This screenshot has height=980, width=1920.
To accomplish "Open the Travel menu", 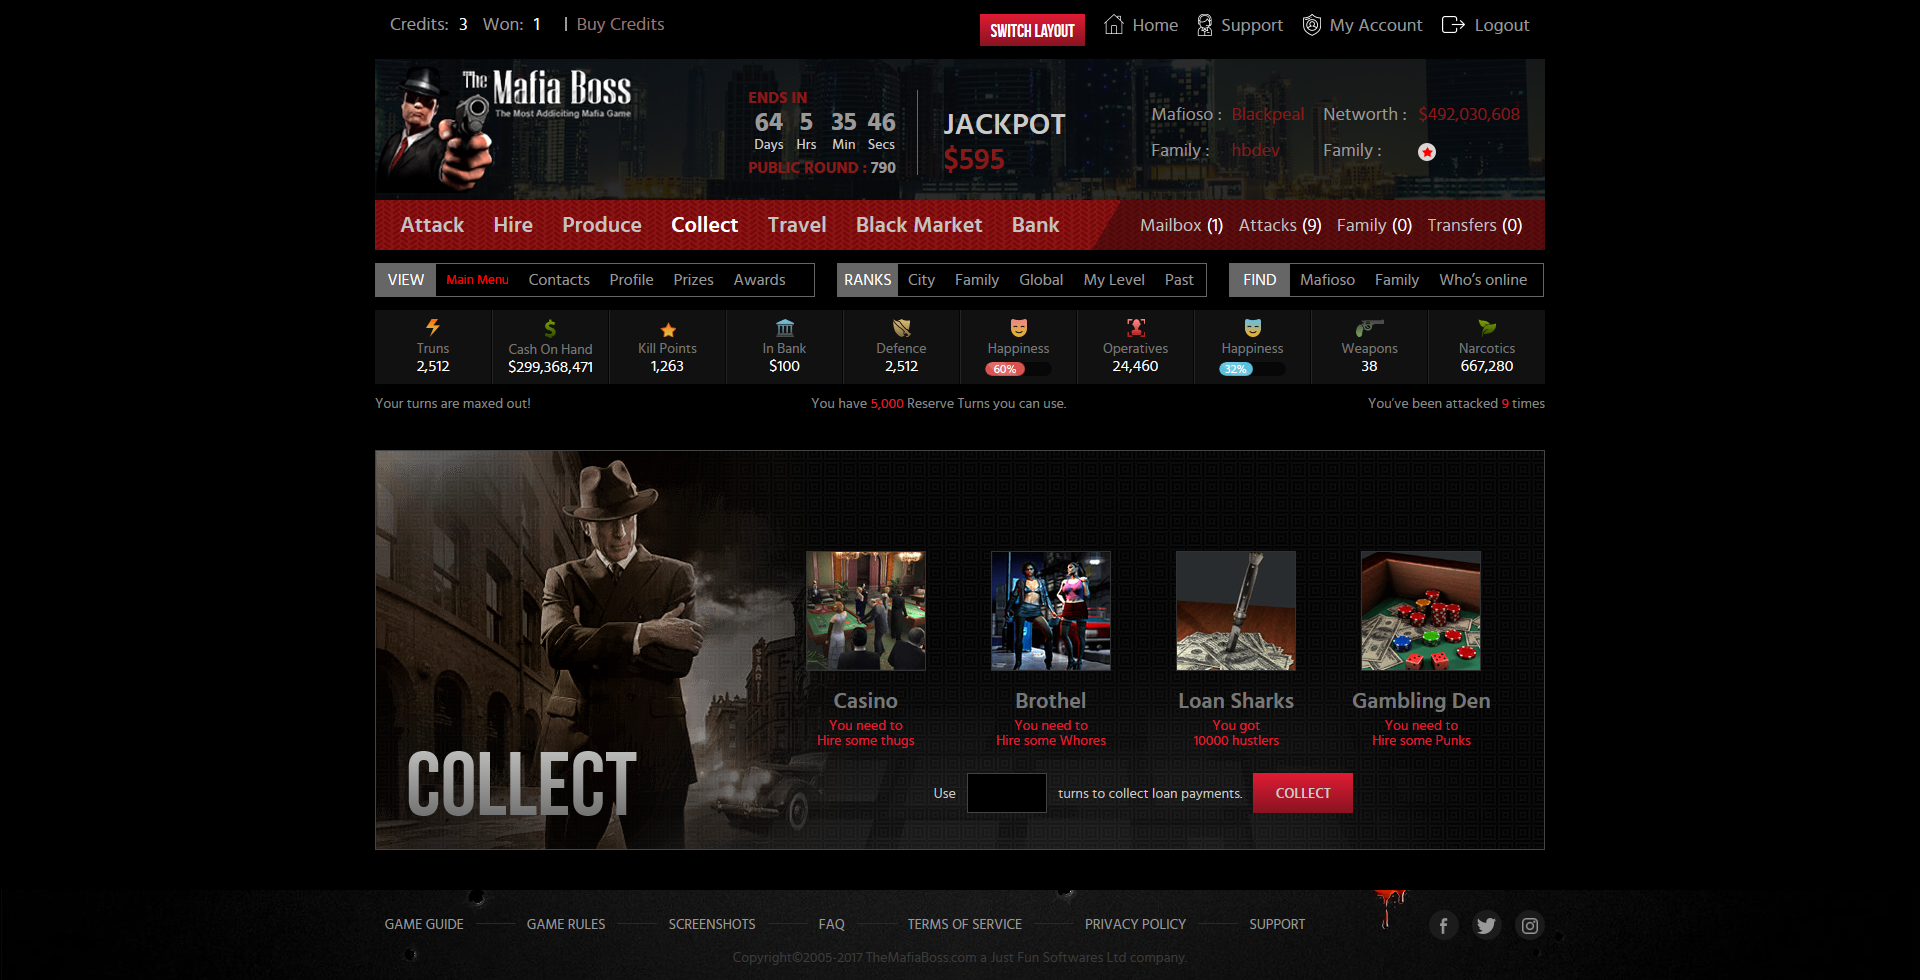I will (797, 225).
